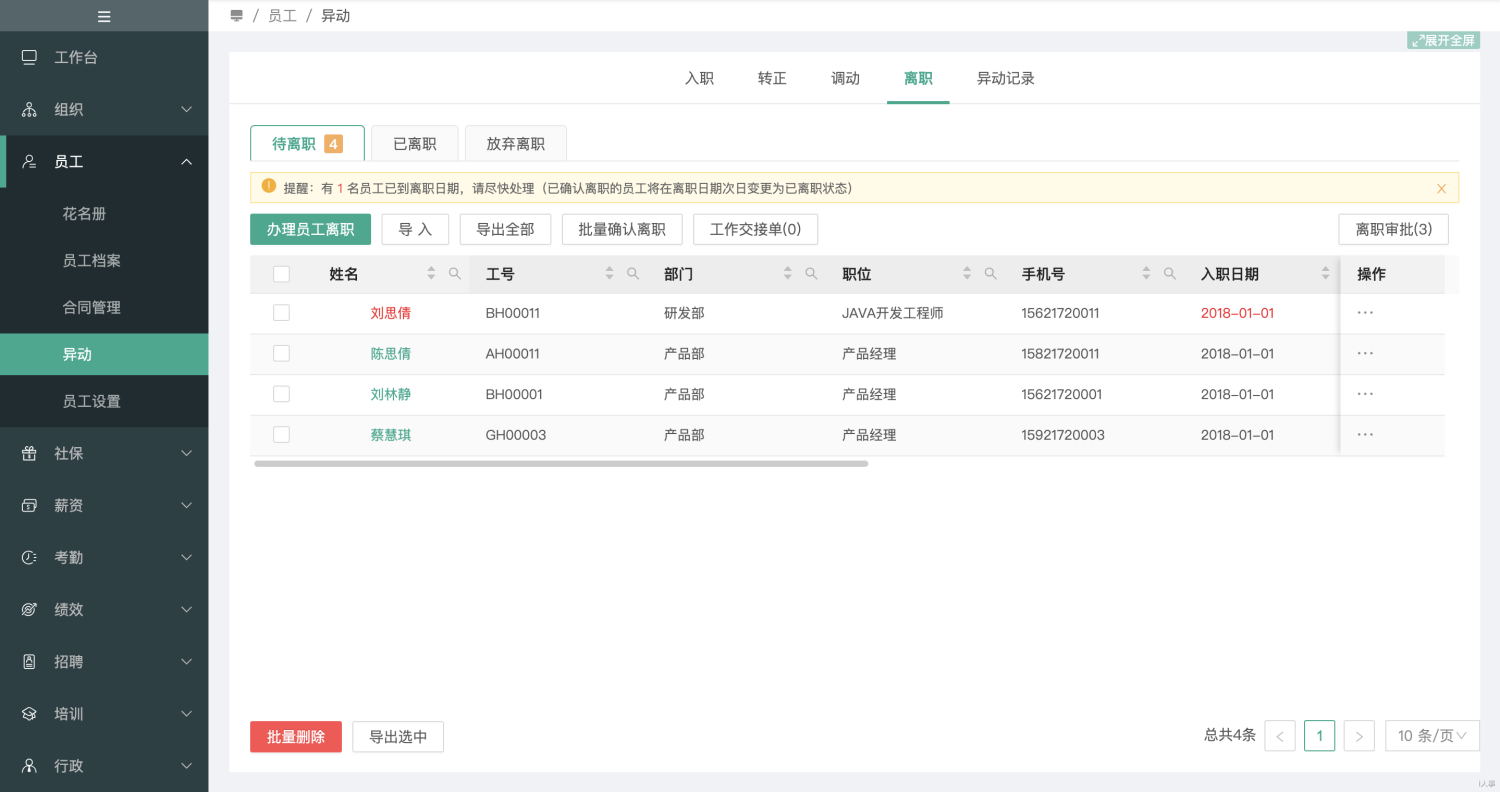This screenshot has width=1500, height=792.
Task: Go to next page arrow in pagination
Action: click(x=1359, y=736)
